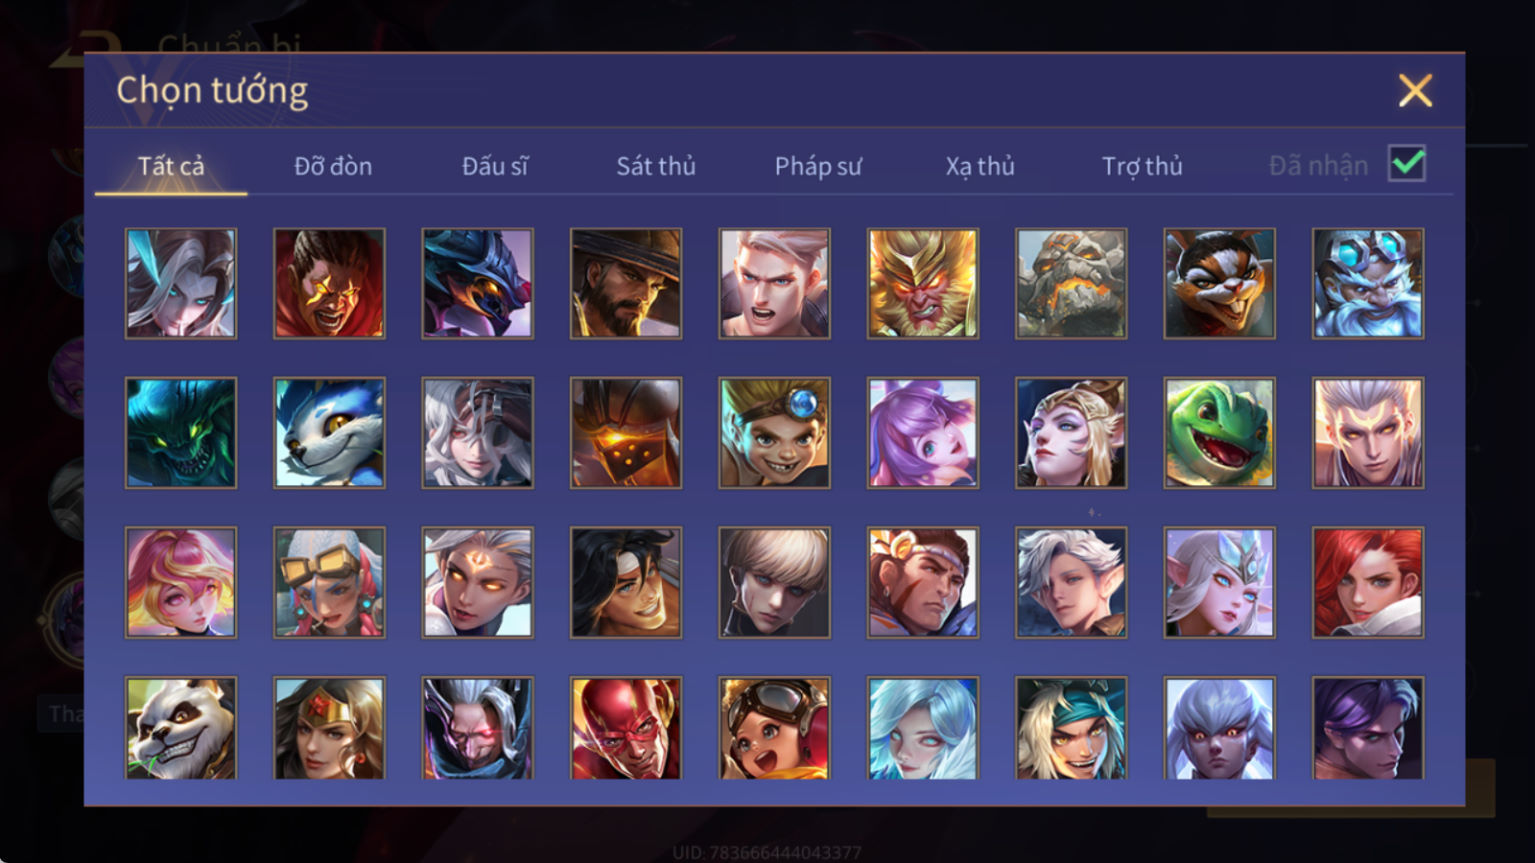Switch to the Đỡ đòn tab
The height and width of the screenshot is (863, 1535).
[333, 166]
